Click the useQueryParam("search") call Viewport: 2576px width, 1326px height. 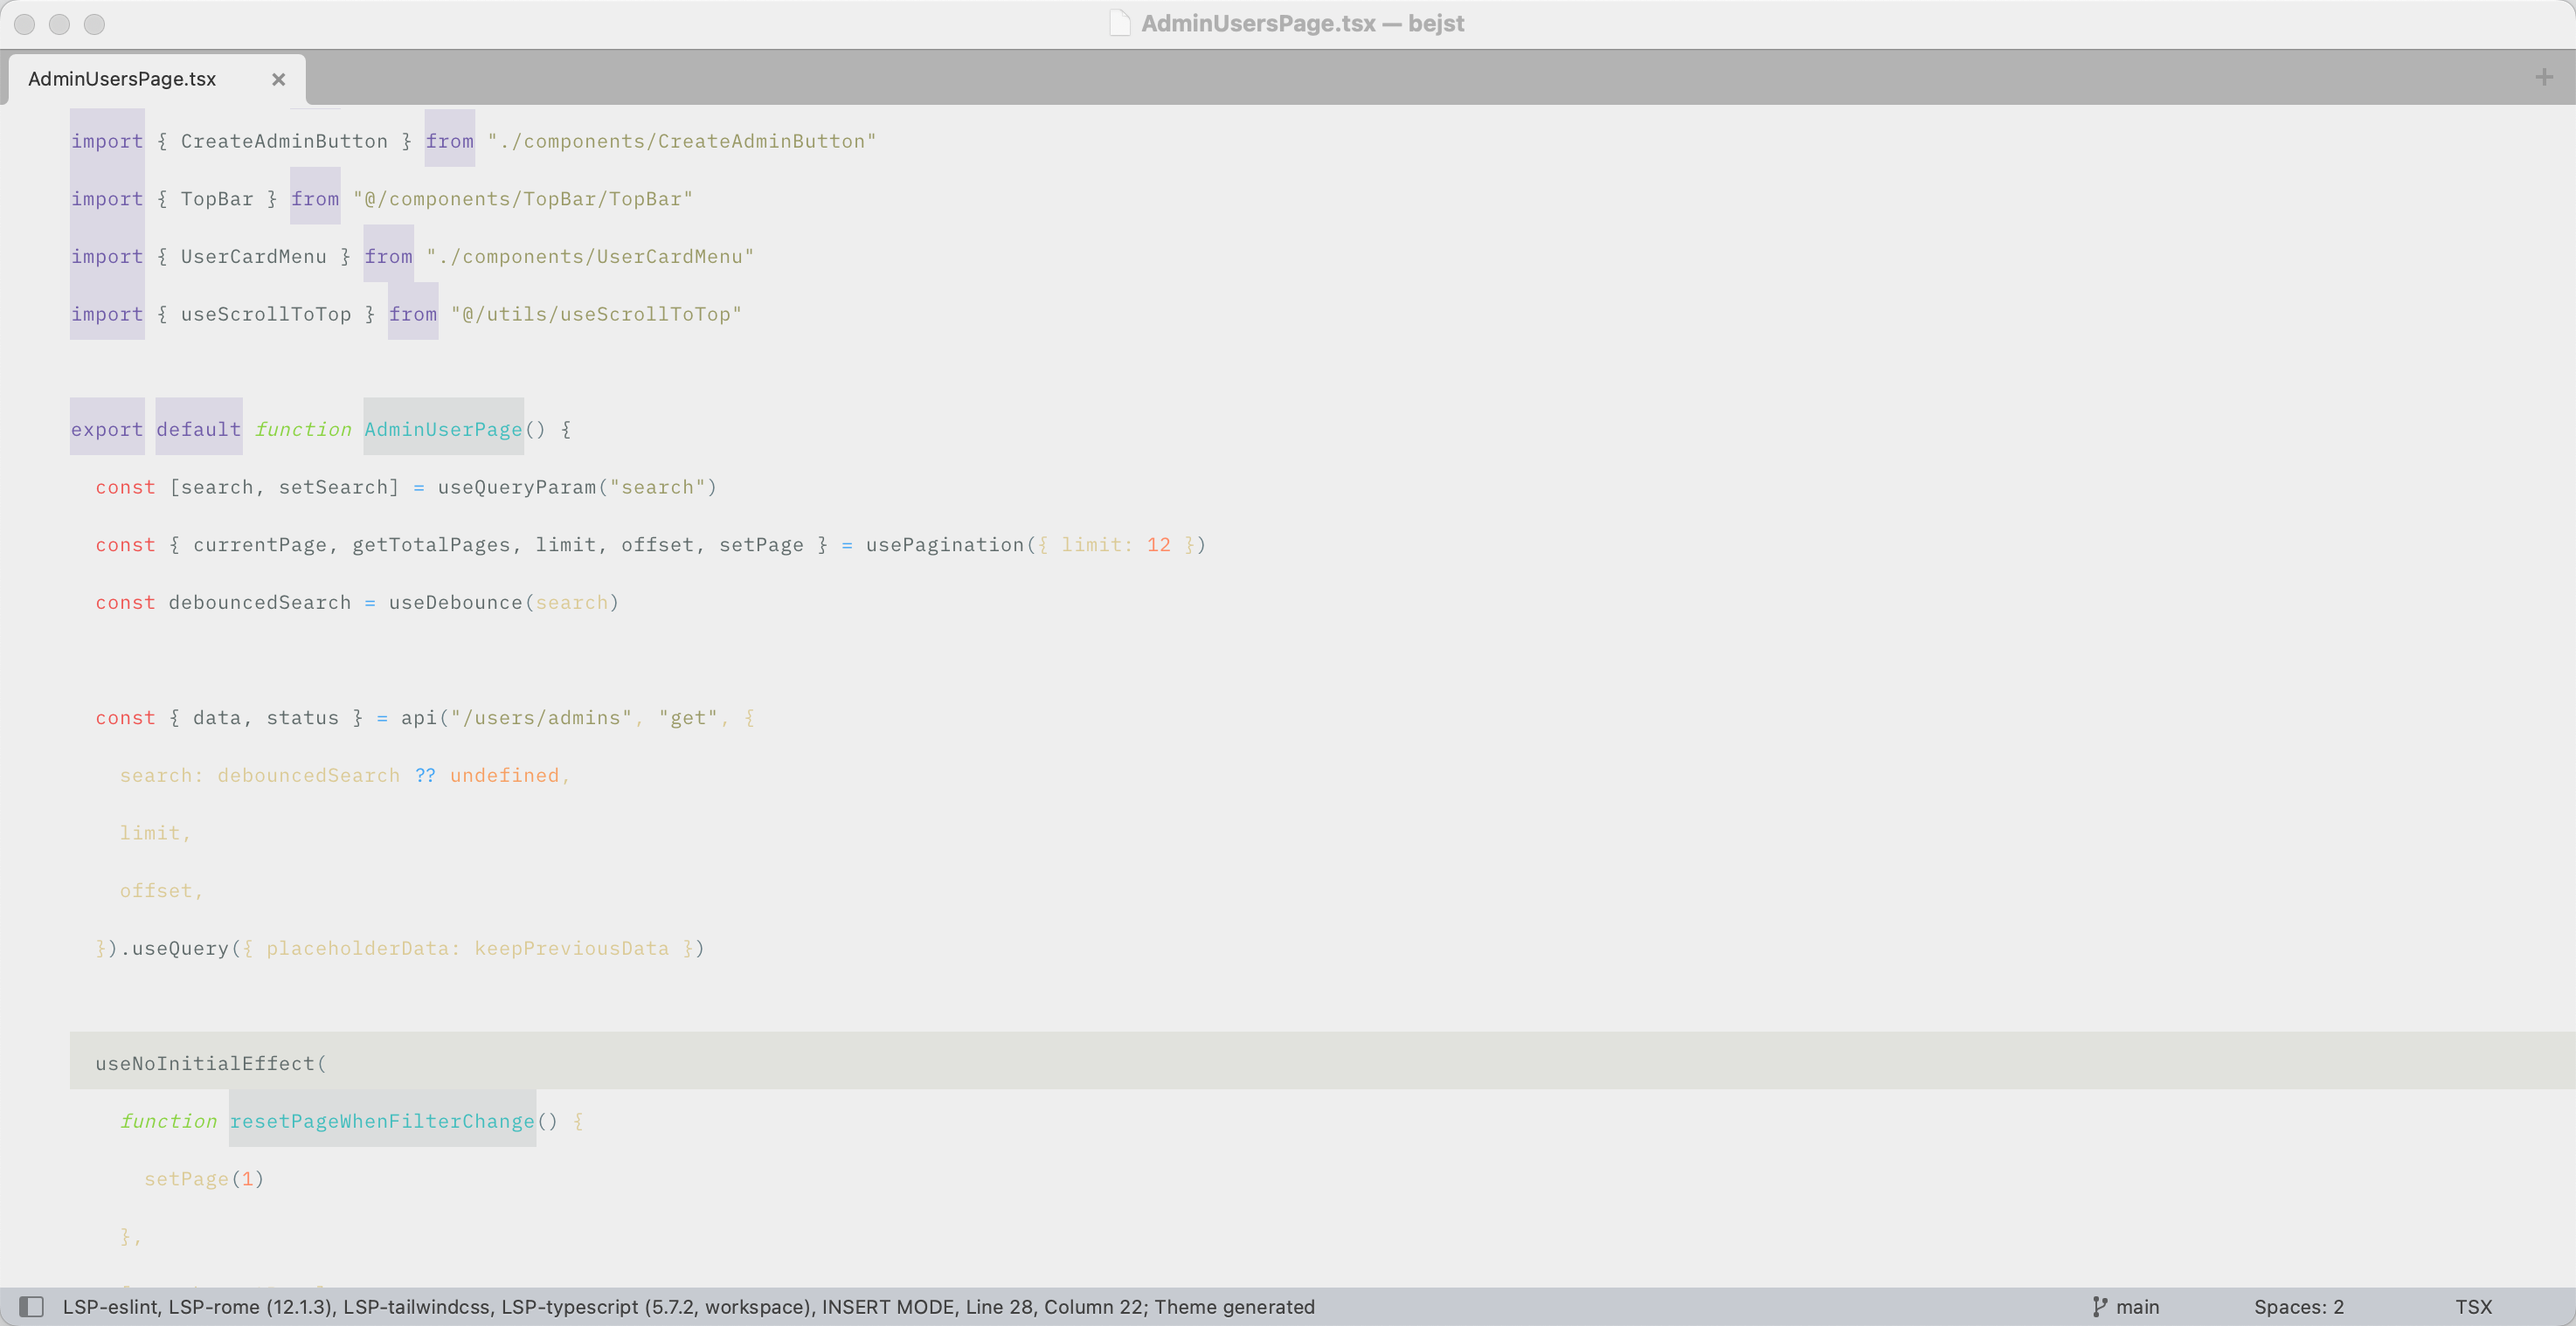pos(577,487)
